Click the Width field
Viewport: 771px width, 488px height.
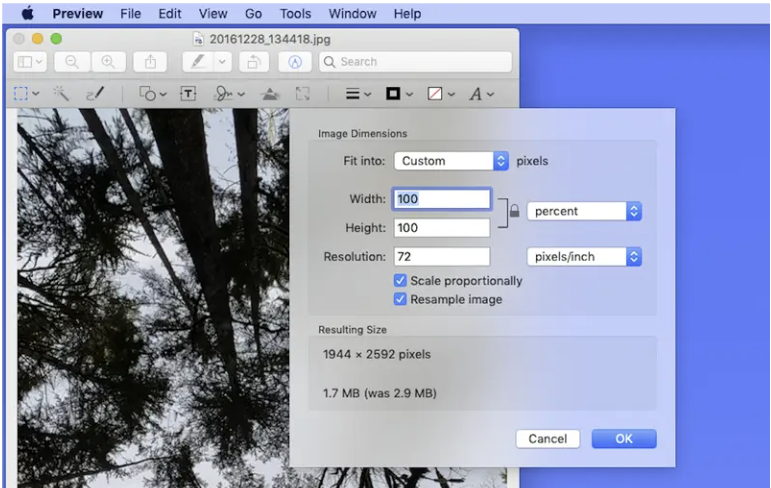(442, 199)
